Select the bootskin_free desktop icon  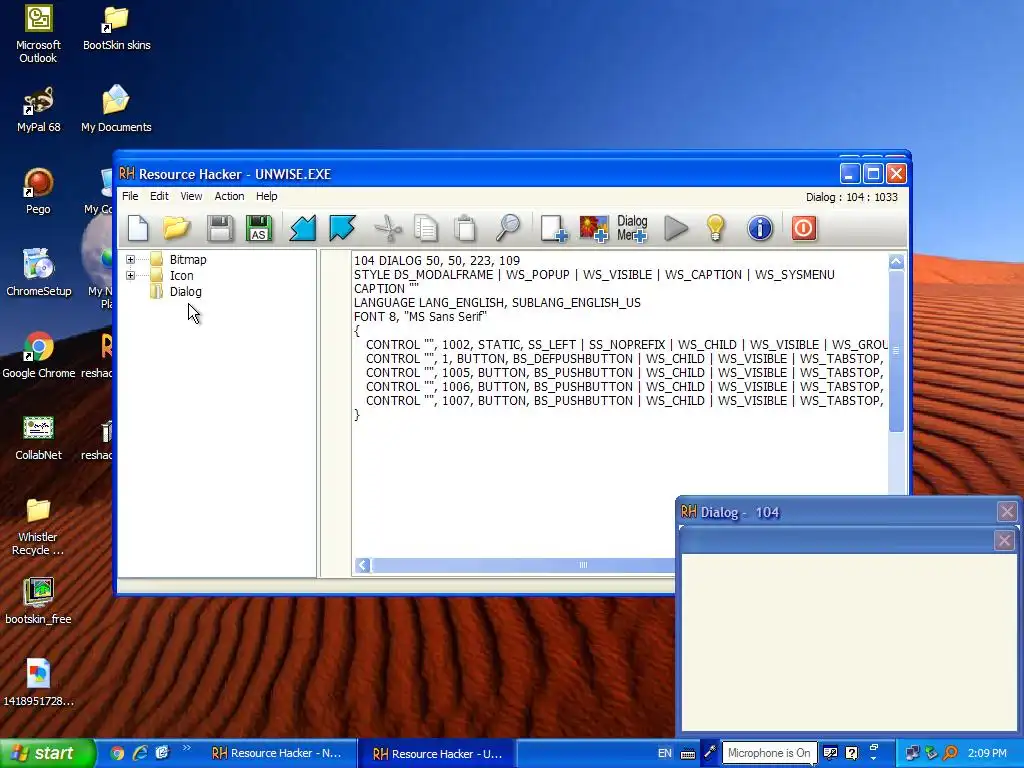click(38, 602)
